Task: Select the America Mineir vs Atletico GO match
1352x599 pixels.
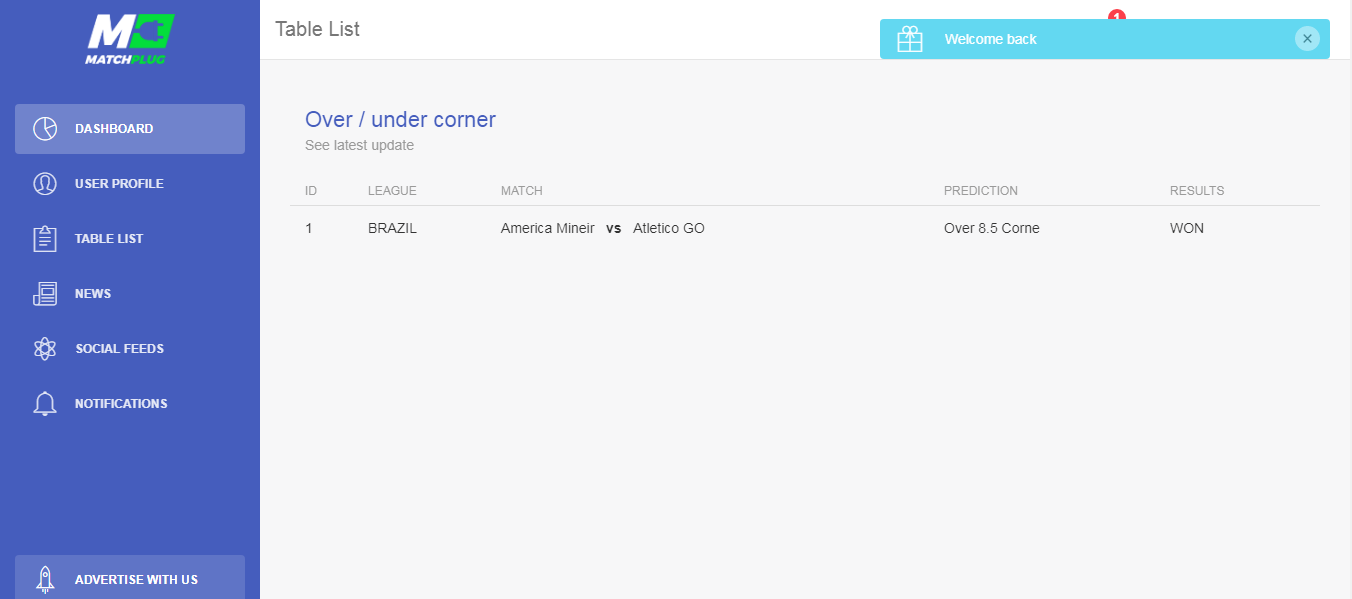Action: 602,229
